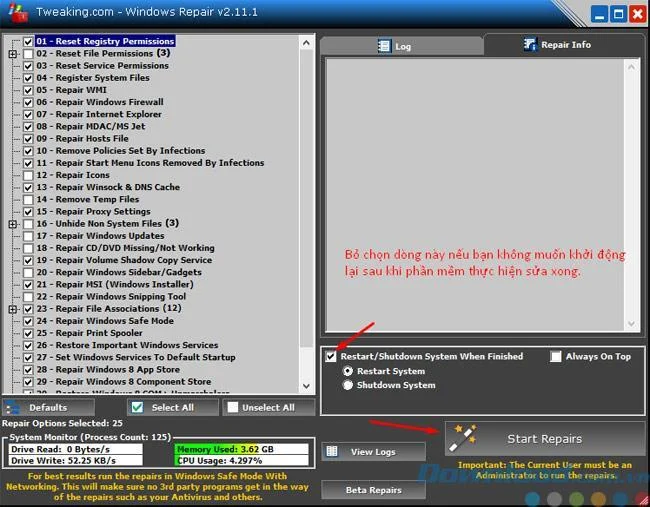
Task: Open Beta Repairs
Action: click(x=374, y=490)
